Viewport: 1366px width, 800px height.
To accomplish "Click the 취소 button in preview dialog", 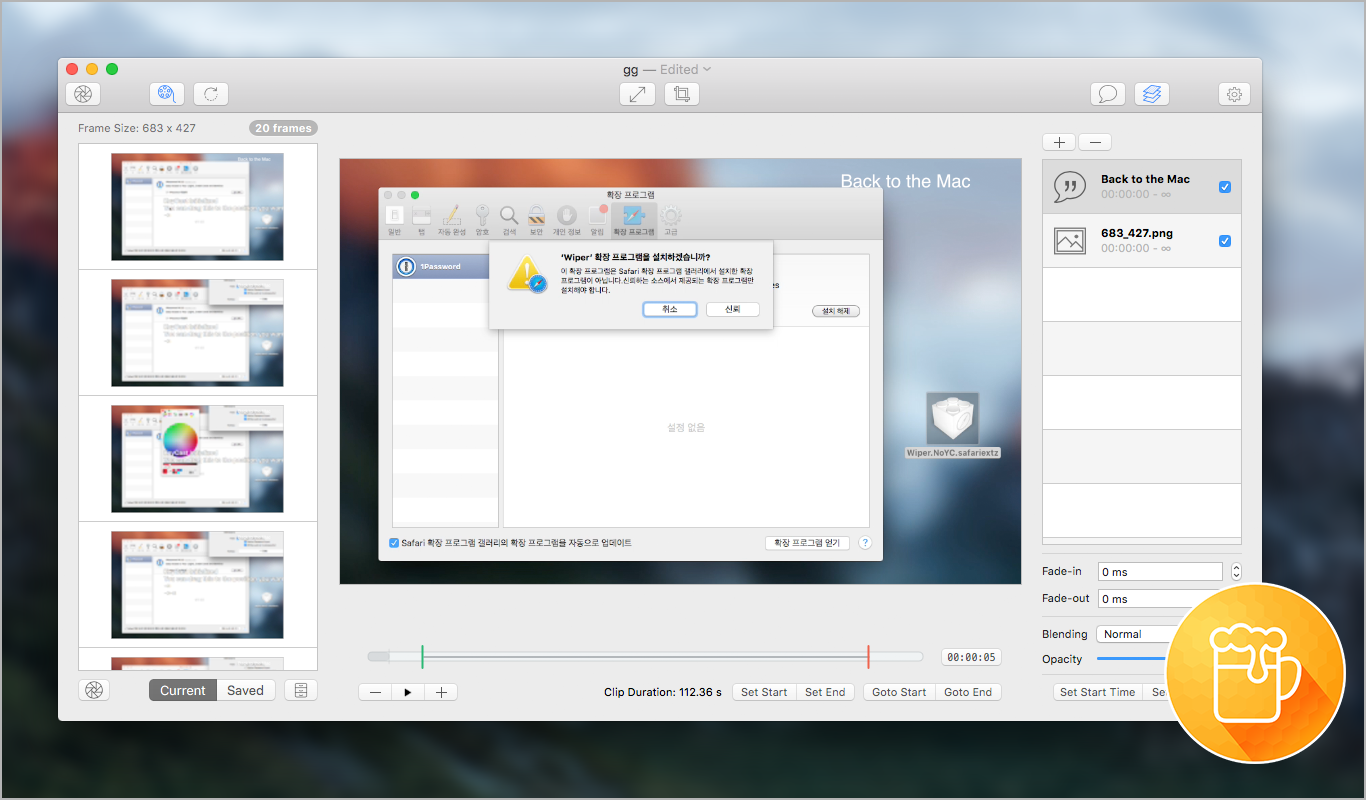I will [x=669, y=309].
